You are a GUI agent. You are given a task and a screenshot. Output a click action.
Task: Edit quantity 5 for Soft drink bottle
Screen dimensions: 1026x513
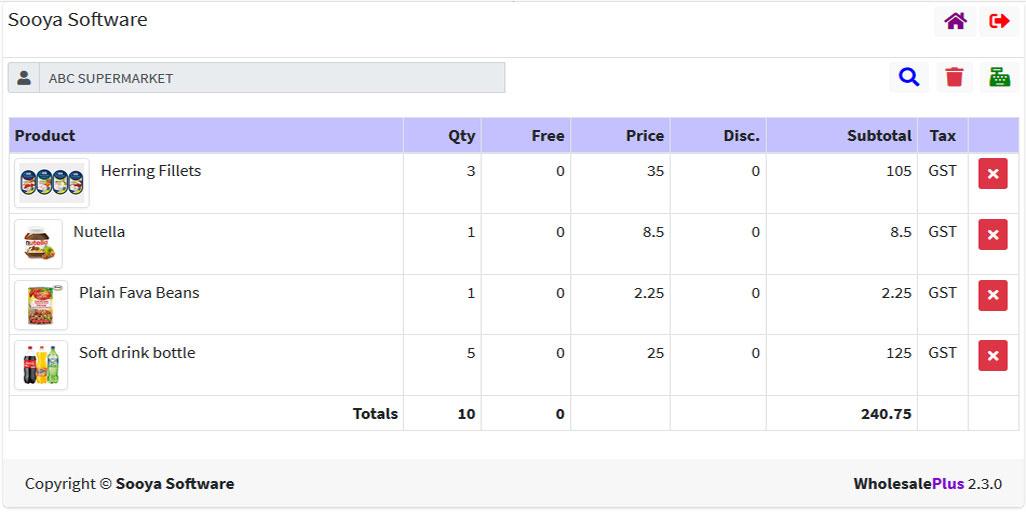point(442,353)
